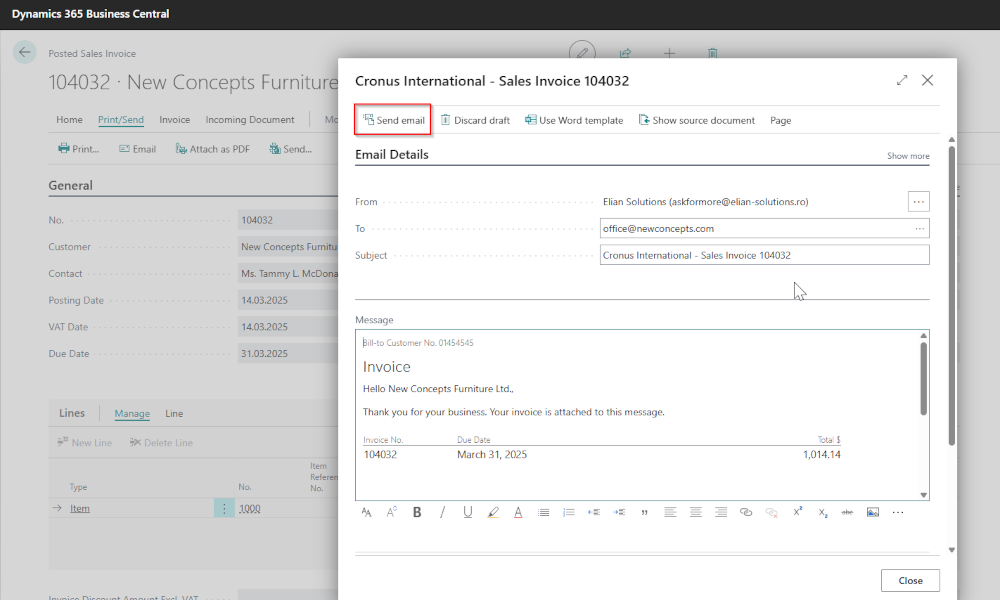Open the Invoice tab

tap(174, 119)
